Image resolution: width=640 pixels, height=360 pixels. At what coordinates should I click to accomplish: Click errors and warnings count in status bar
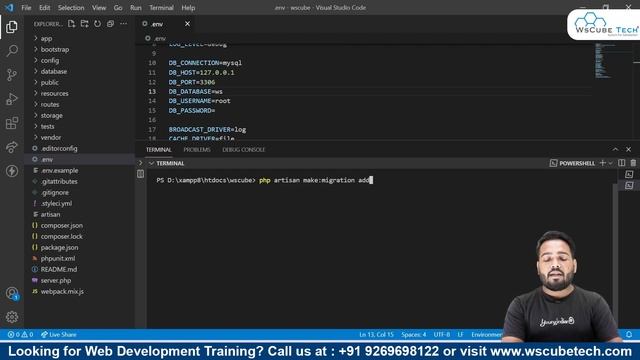(20, 334)
